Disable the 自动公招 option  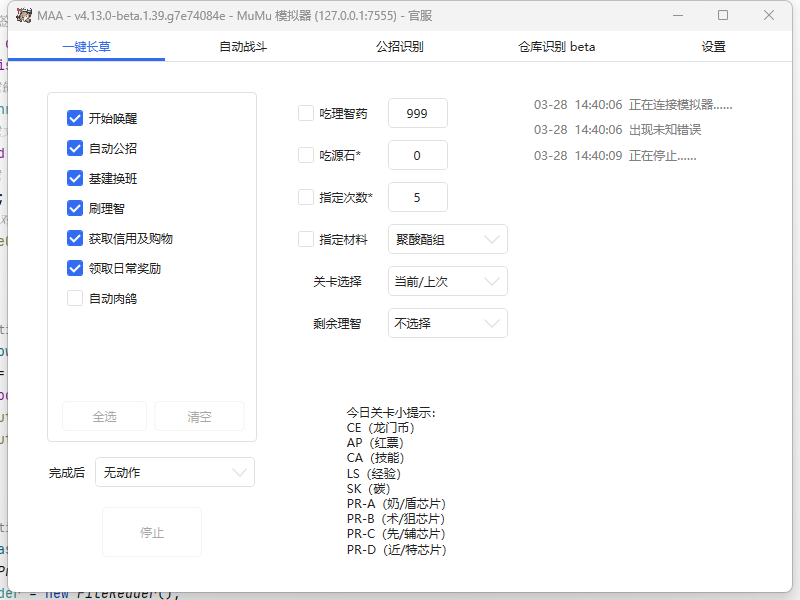coord(75,148)
